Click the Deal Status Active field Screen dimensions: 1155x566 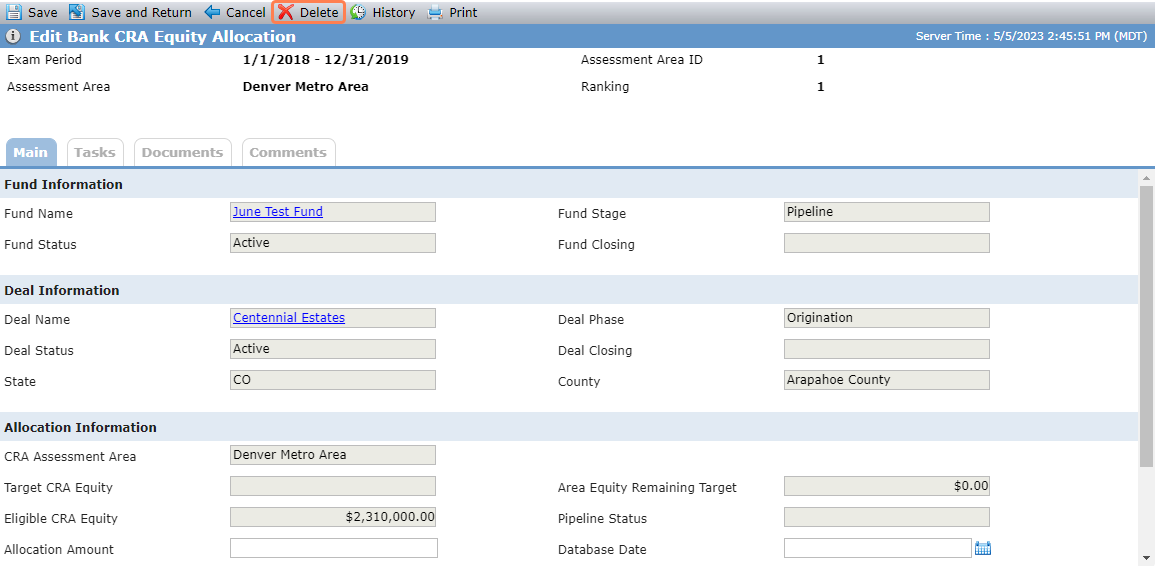(x=333, y=349)
